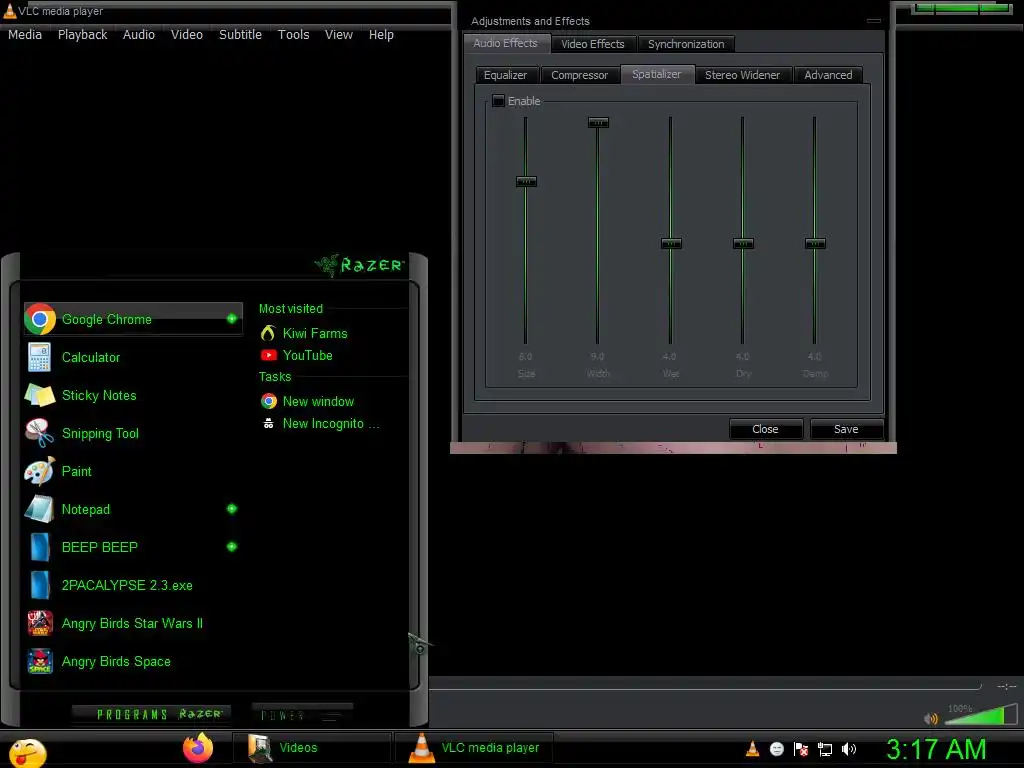Open New Incognito window task
The image size is (1024, 768).
[330, 423]
